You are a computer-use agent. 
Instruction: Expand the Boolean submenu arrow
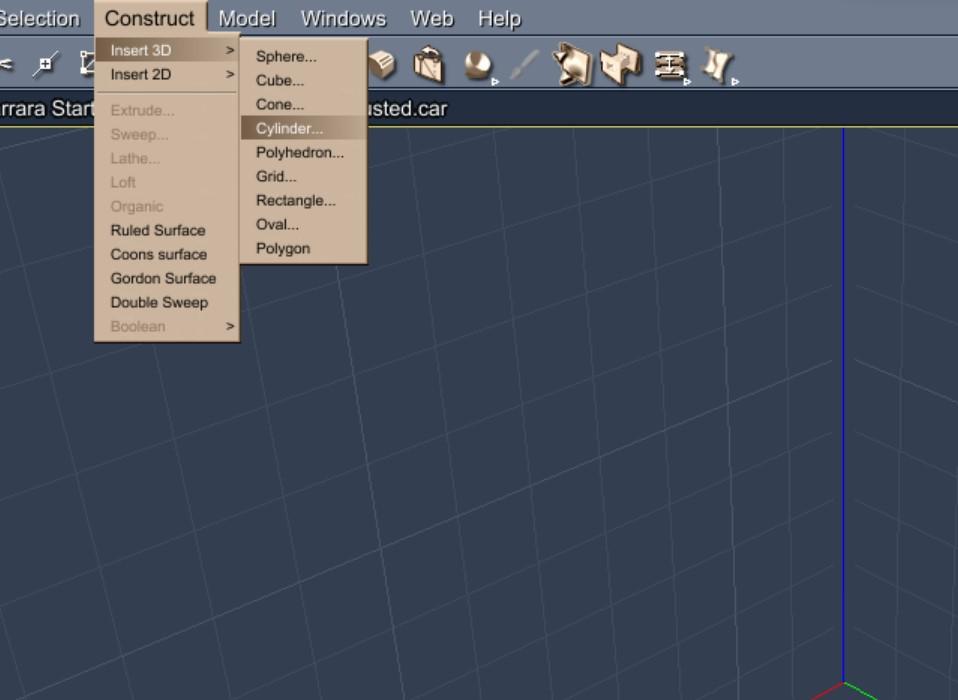tap(230, 326)
